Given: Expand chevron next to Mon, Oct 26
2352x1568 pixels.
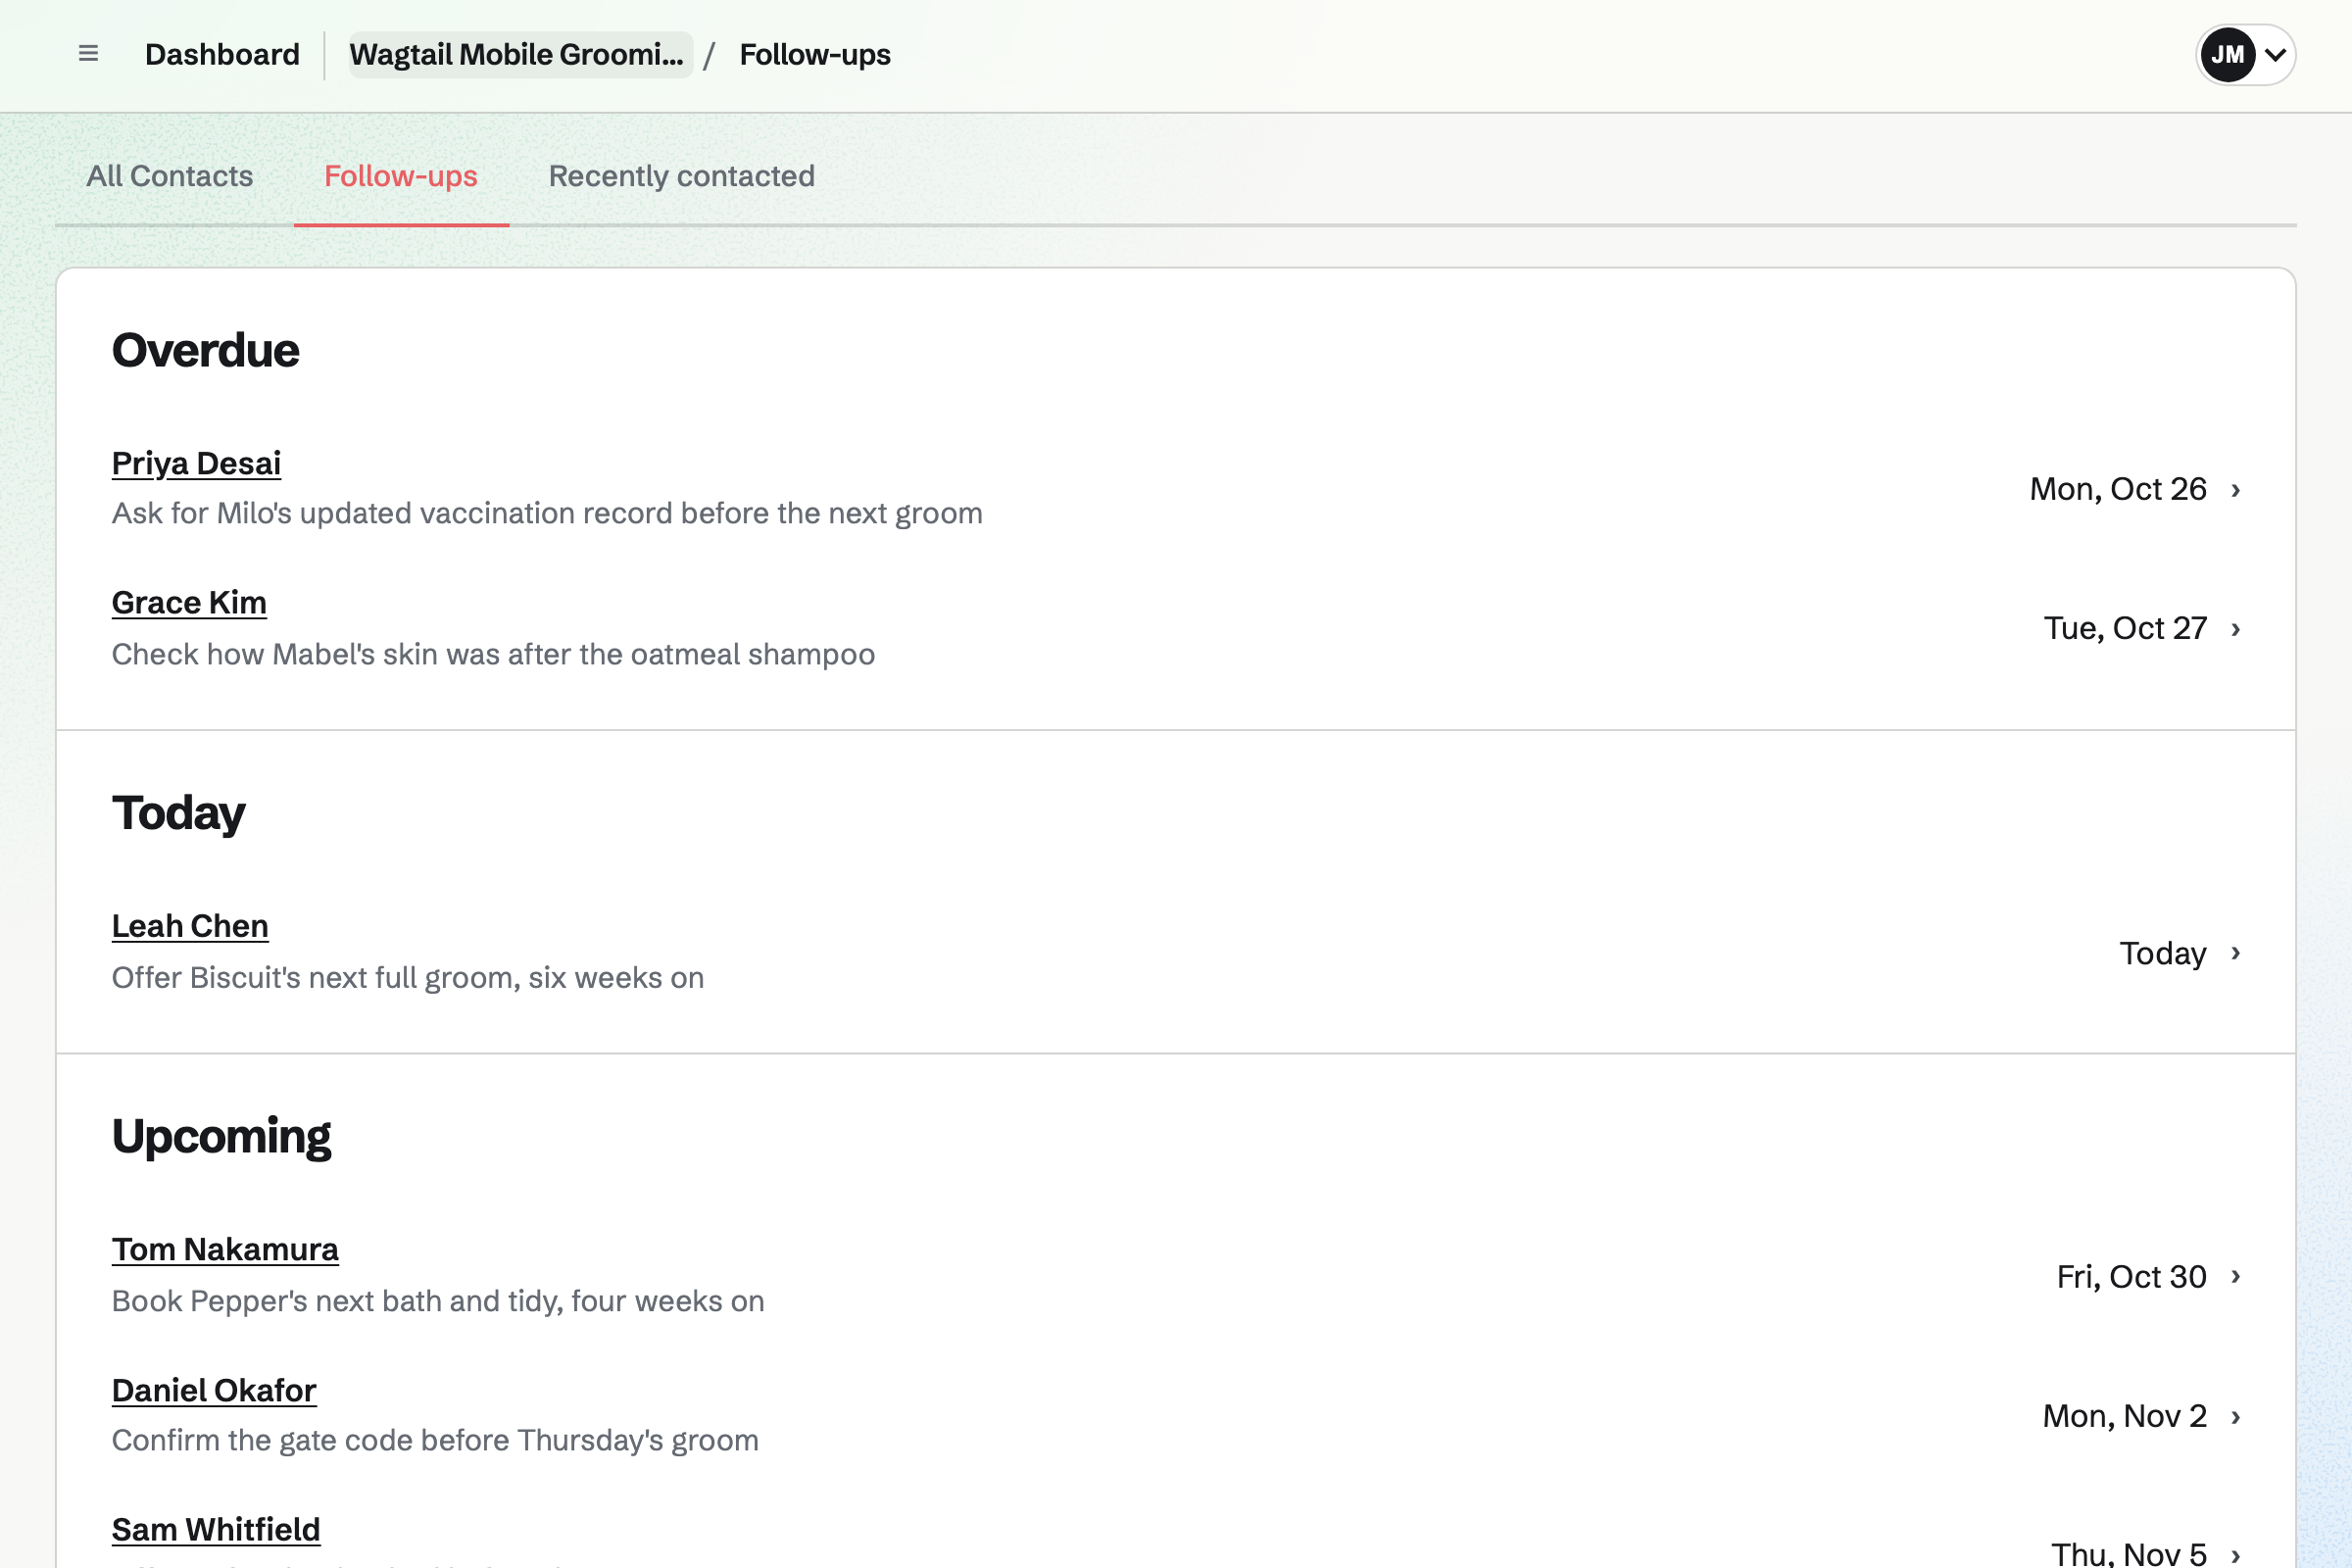Looking at the screenshot, I should click(2235, 490).
